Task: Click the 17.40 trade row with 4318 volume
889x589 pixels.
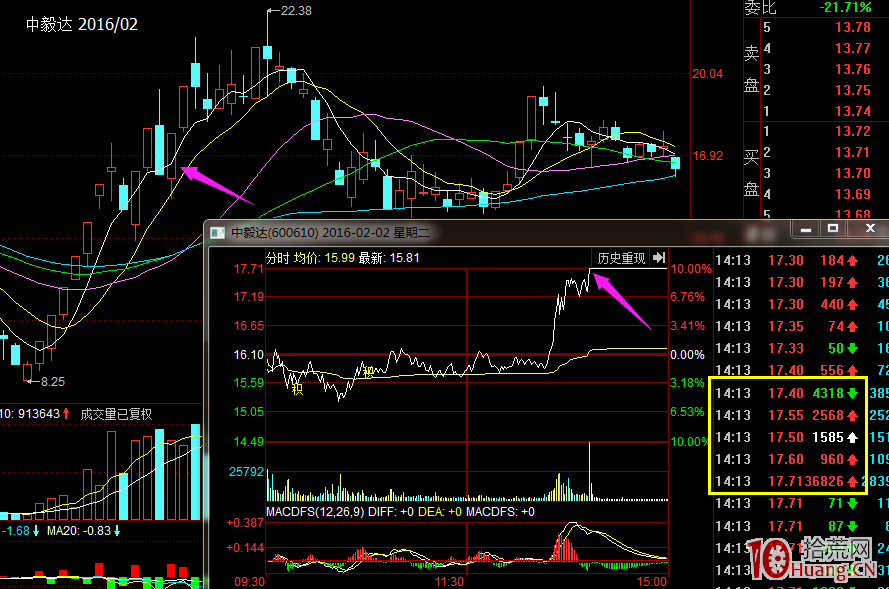Action: 786,394
